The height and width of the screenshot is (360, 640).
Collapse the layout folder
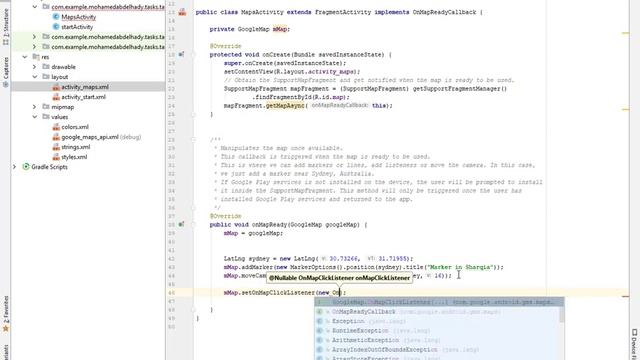click(35, 77)
